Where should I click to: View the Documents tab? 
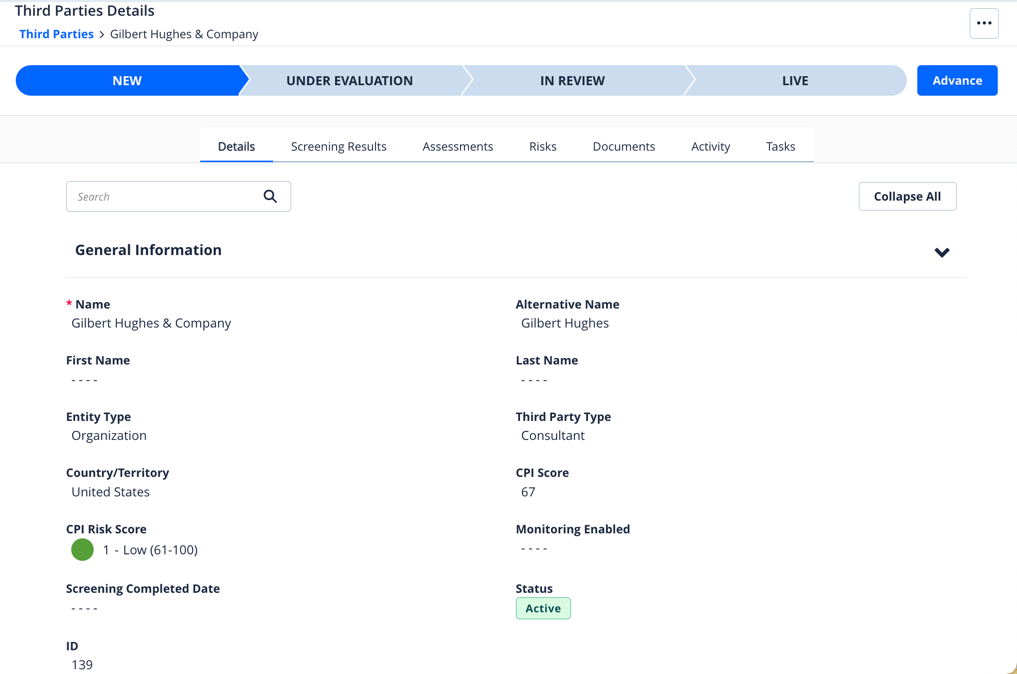point(623,146)
